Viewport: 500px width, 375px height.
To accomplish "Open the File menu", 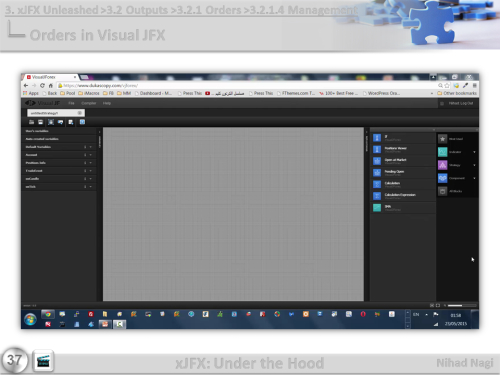I will pyautogui.click(x=71, y=103).
